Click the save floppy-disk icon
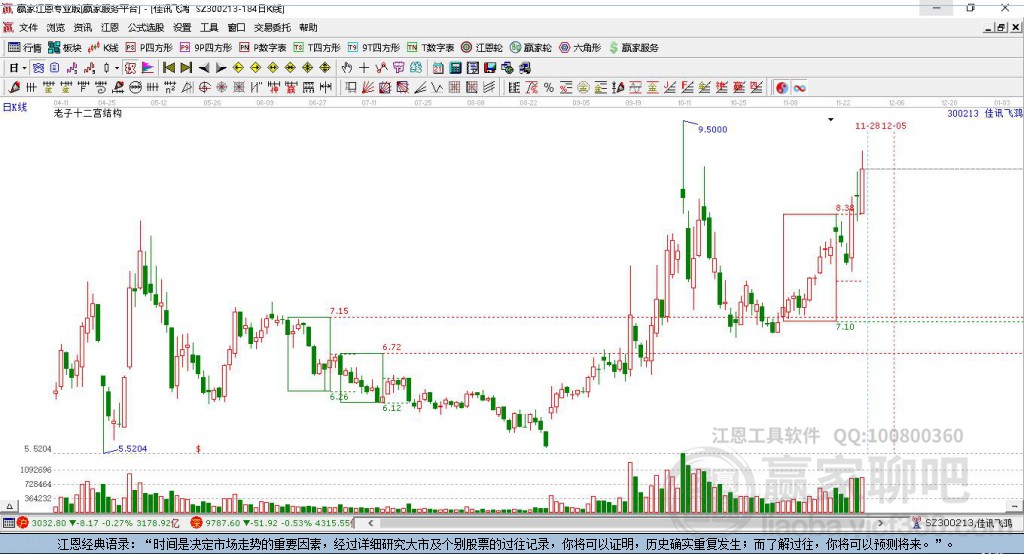Image resolution: width=1024 pixels, height=554 pixels. (x=490, y=68)
